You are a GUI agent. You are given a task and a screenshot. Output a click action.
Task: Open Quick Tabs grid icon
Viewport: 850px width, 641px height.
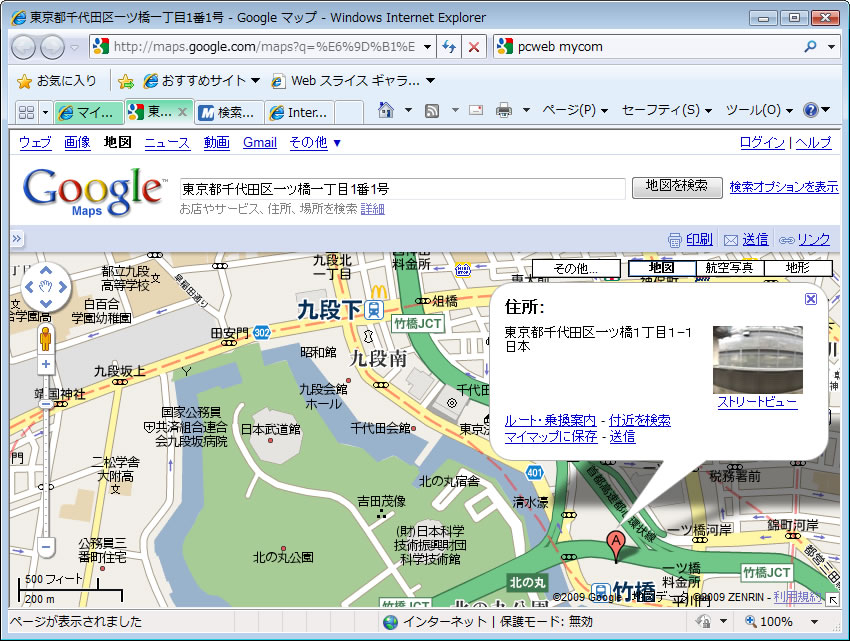click(x=26, y=112)
